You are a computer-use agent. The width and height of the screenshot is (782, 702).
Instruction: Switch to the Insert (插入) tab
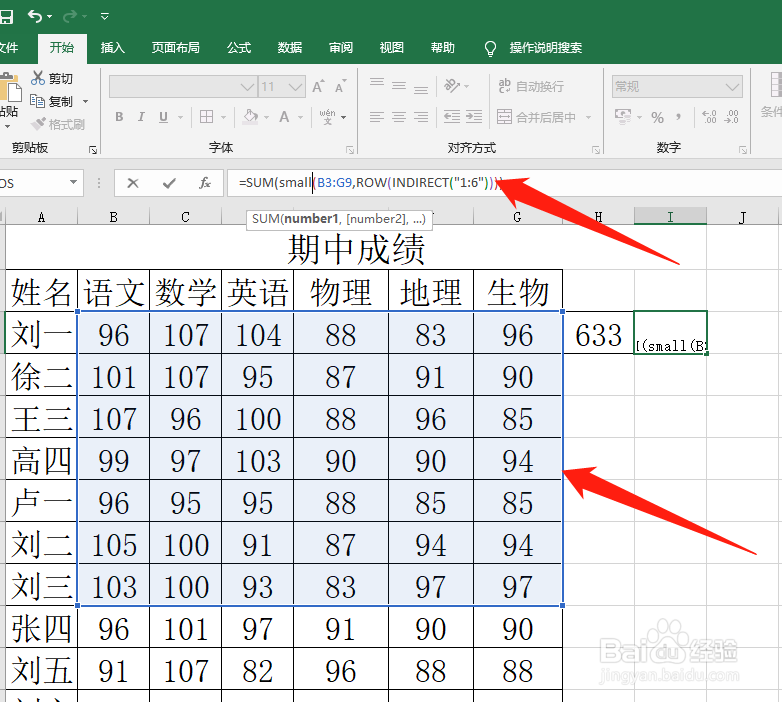[x=113, y=48]
